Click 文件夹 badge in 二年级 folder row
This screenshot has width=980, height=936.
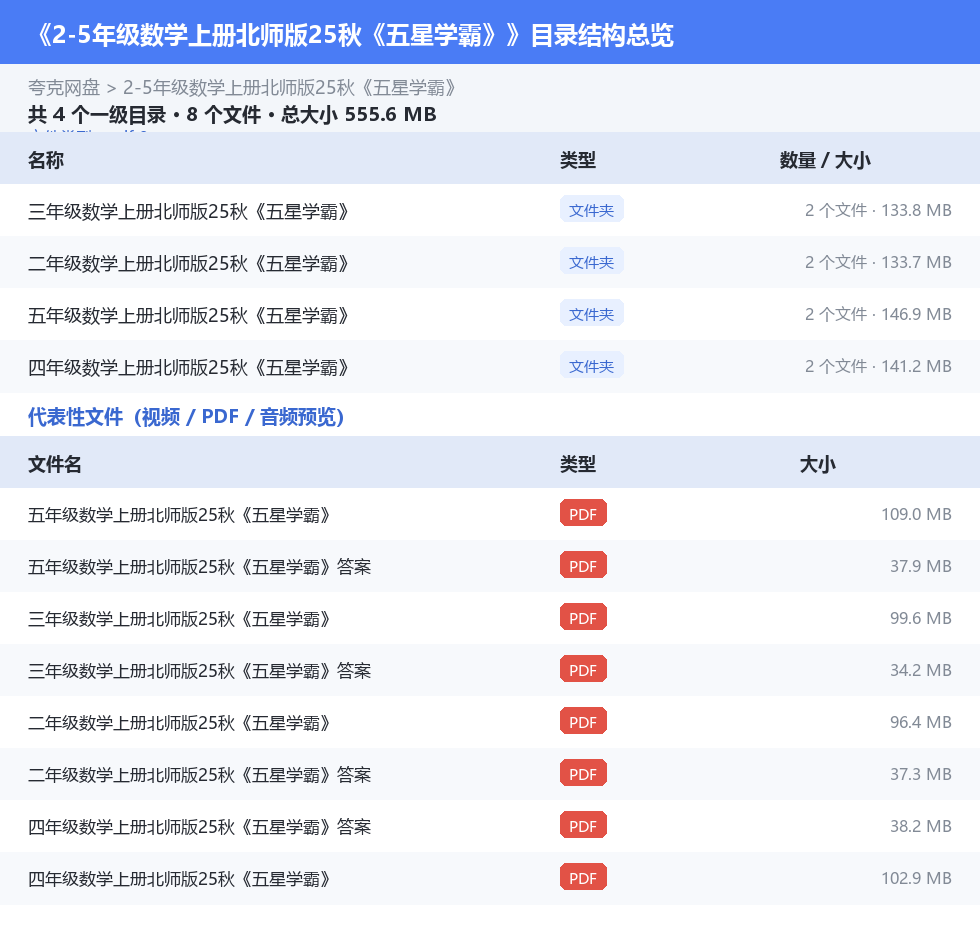(x=591, y=262)
